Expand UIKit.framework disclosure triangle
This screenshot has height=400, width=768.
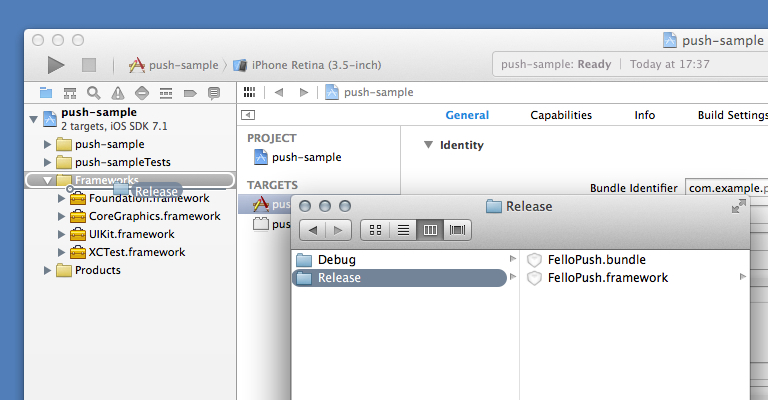coord(61,235)
